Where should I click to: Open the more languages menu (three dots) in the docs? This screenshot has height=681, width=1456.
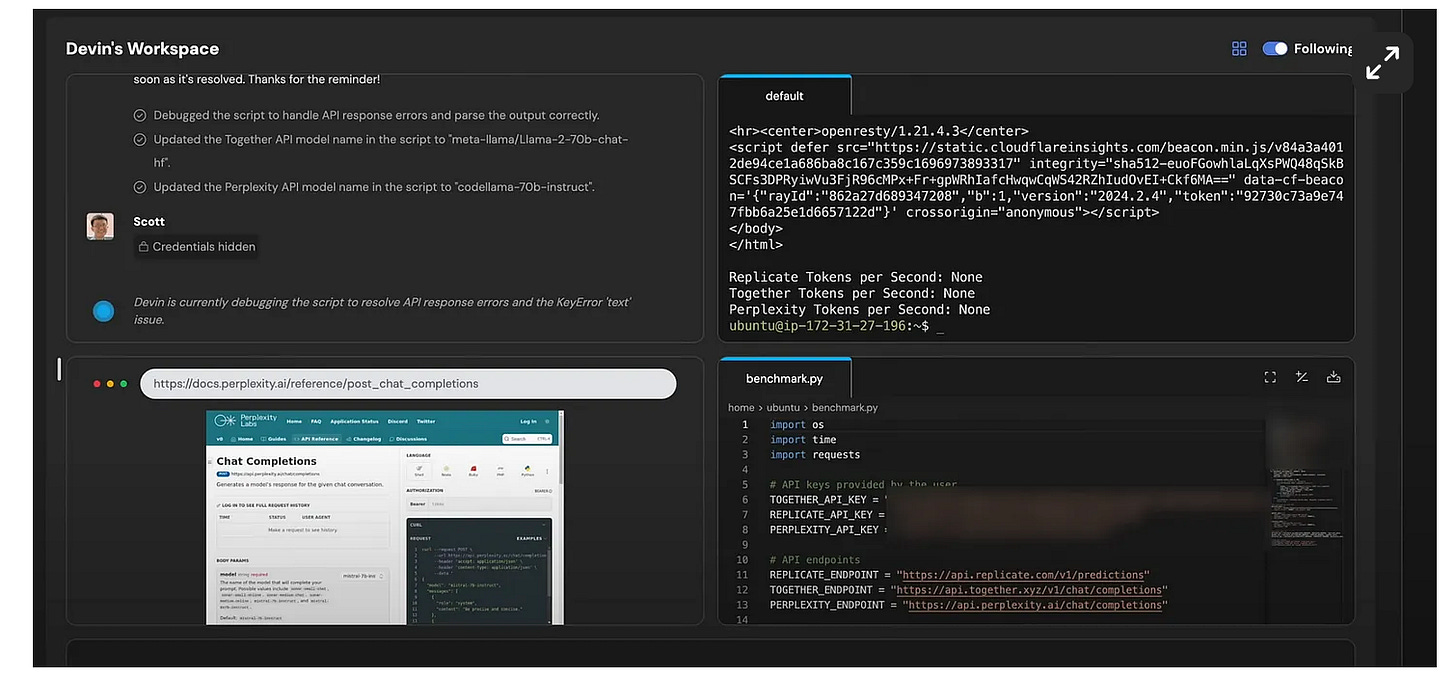pyautogui.click(x=547, y=471)
